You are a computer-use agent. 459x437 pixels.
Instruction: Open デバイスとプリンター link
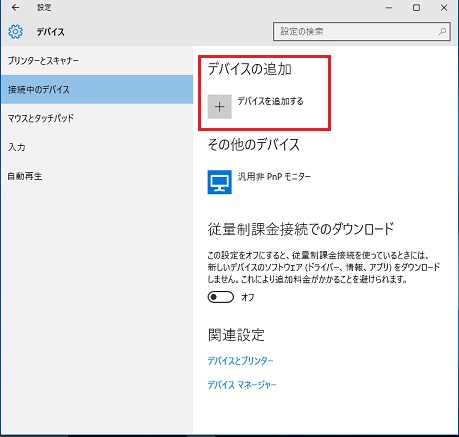[240, 361]
